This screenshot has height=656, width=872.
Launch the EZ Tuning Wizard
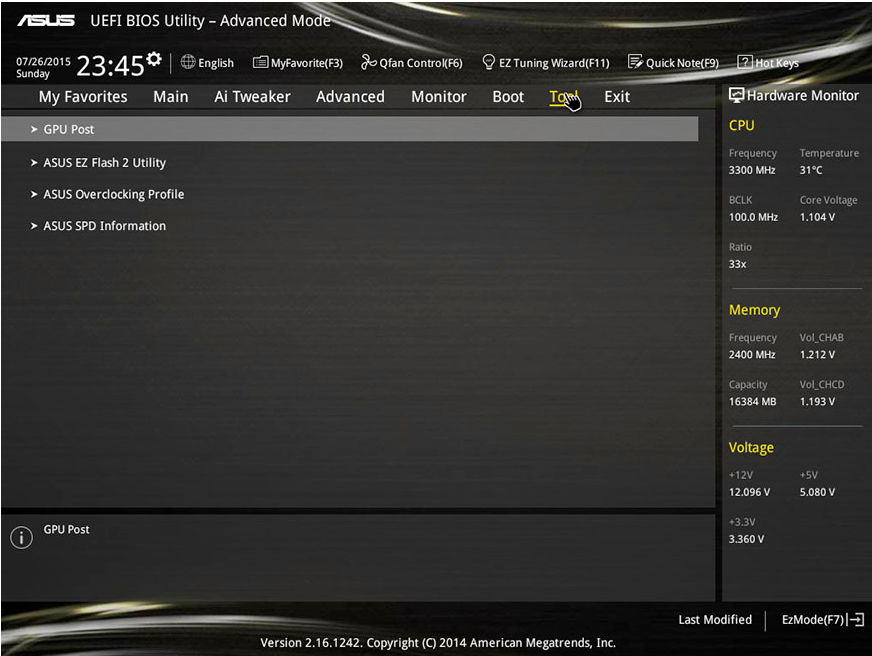[x=545, y=62]
